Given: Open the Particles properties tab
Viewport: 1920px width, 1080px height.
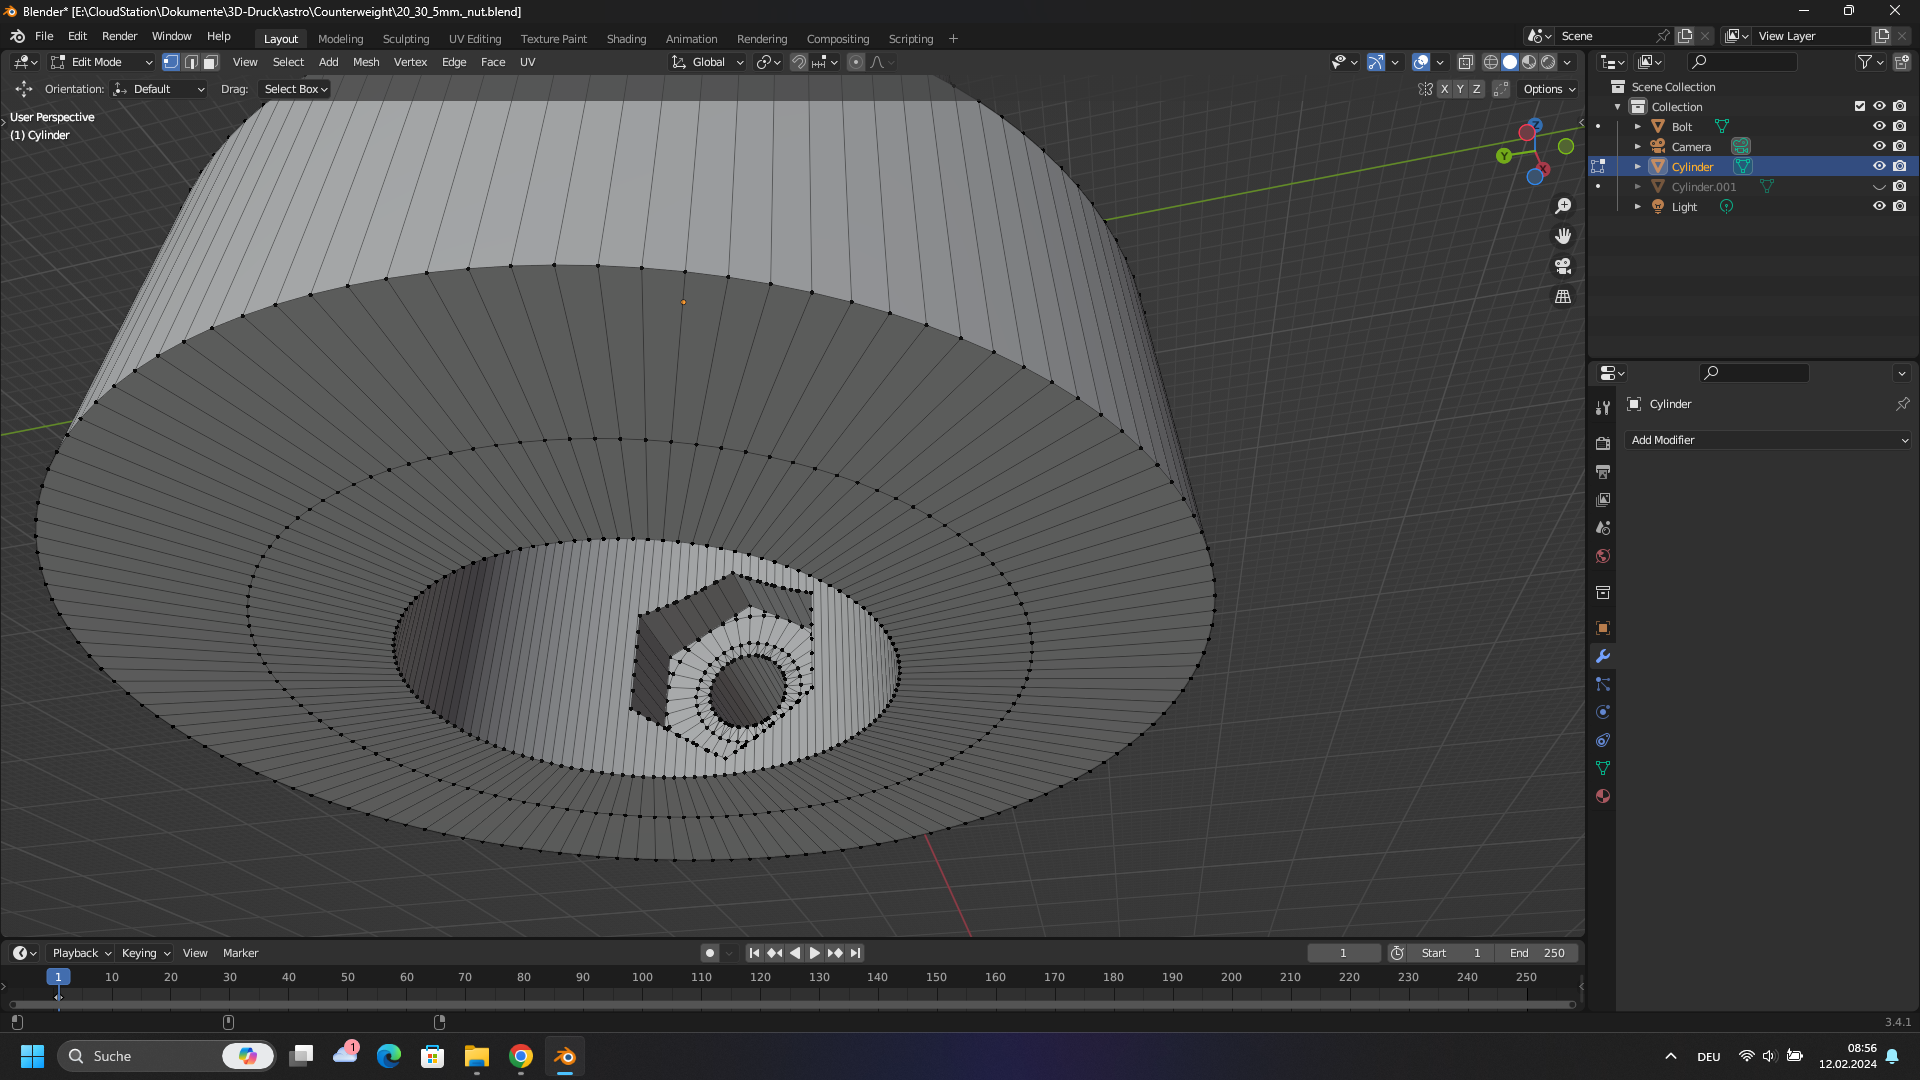Looking at the screenshot, I should pos(1603,684).
